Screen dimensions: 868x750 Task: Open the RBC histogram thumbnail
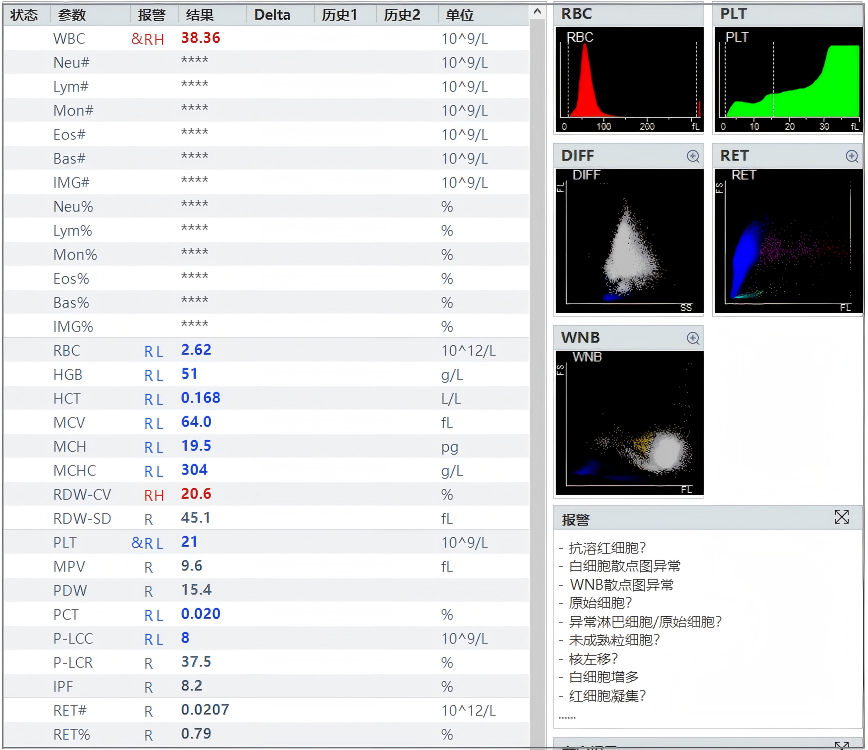point(629,80)
